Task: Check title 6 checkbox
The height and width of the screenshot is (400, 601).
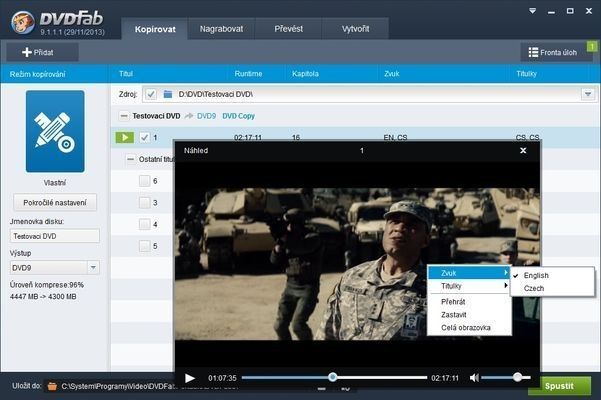Action: [145, 181]
